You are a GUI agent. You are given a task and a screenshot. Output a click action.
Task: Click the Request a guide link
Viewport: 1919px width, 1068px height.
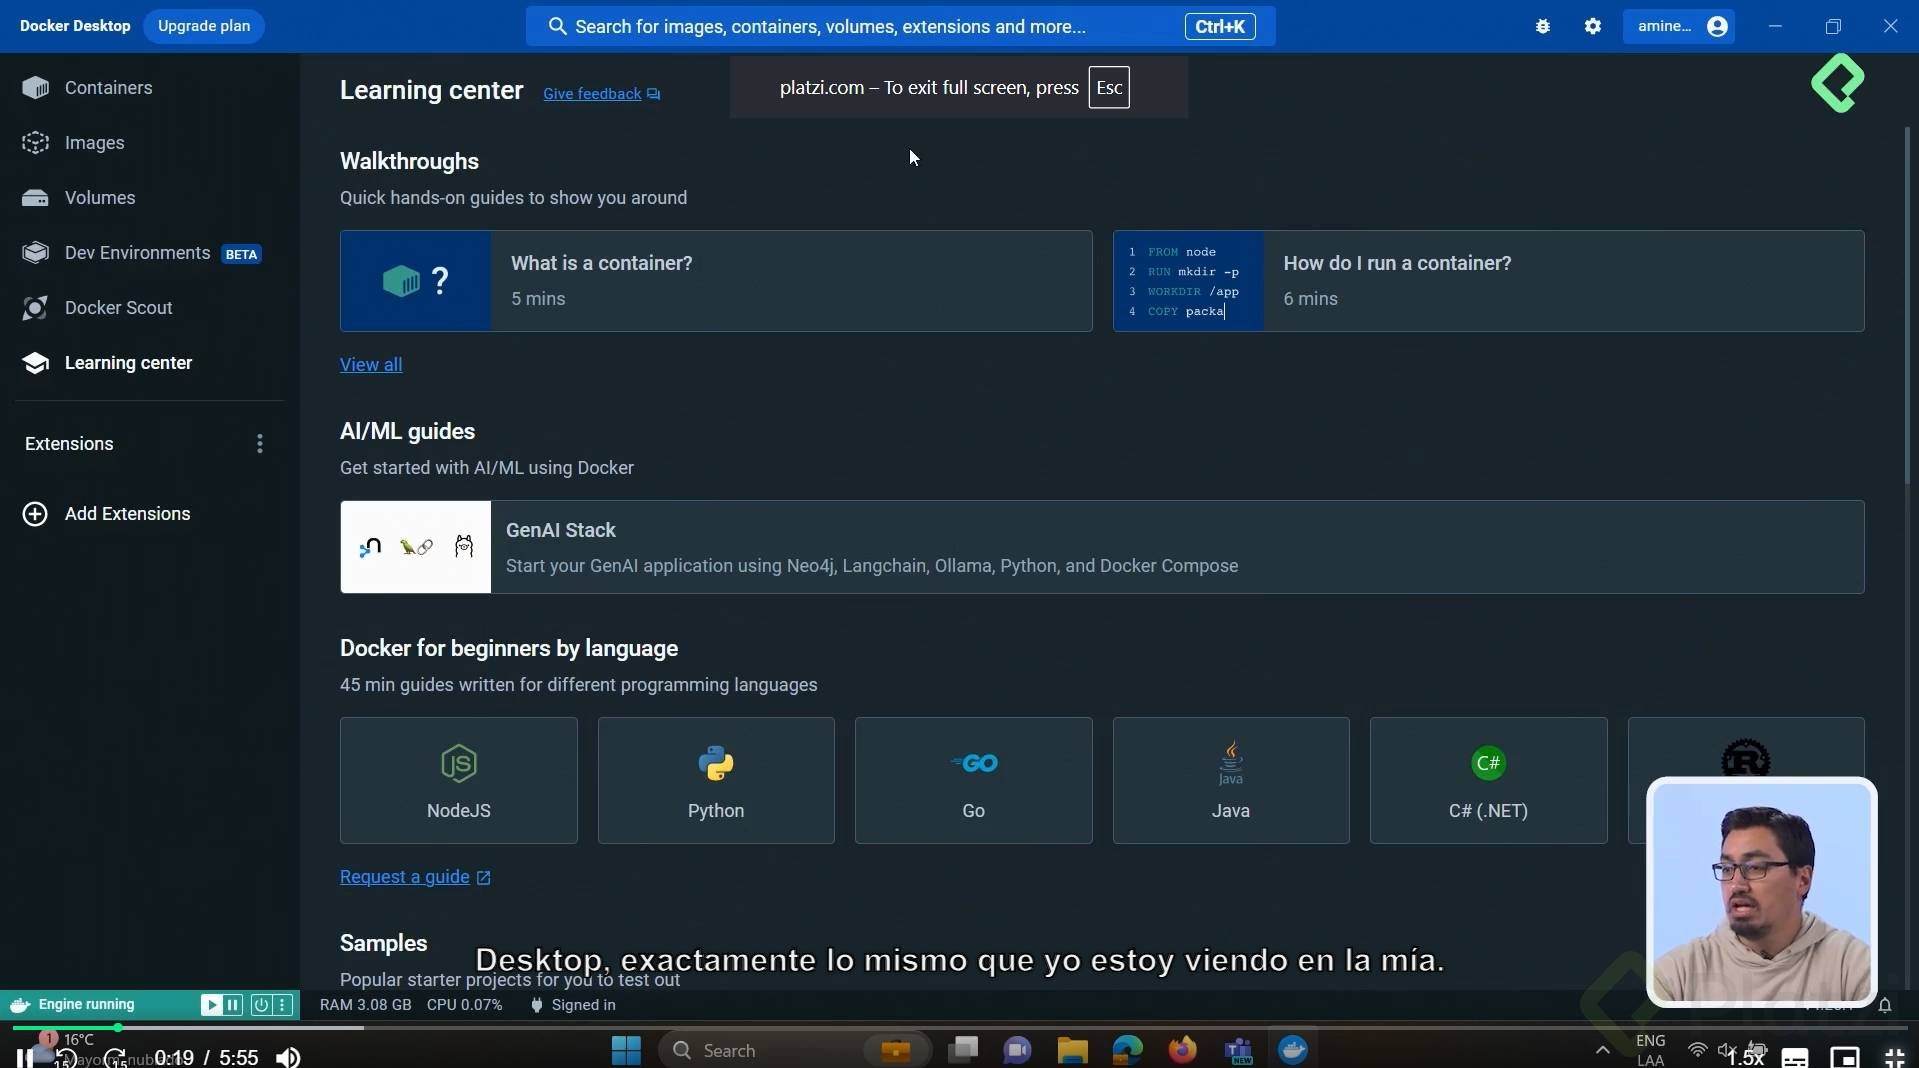point(415,877)
